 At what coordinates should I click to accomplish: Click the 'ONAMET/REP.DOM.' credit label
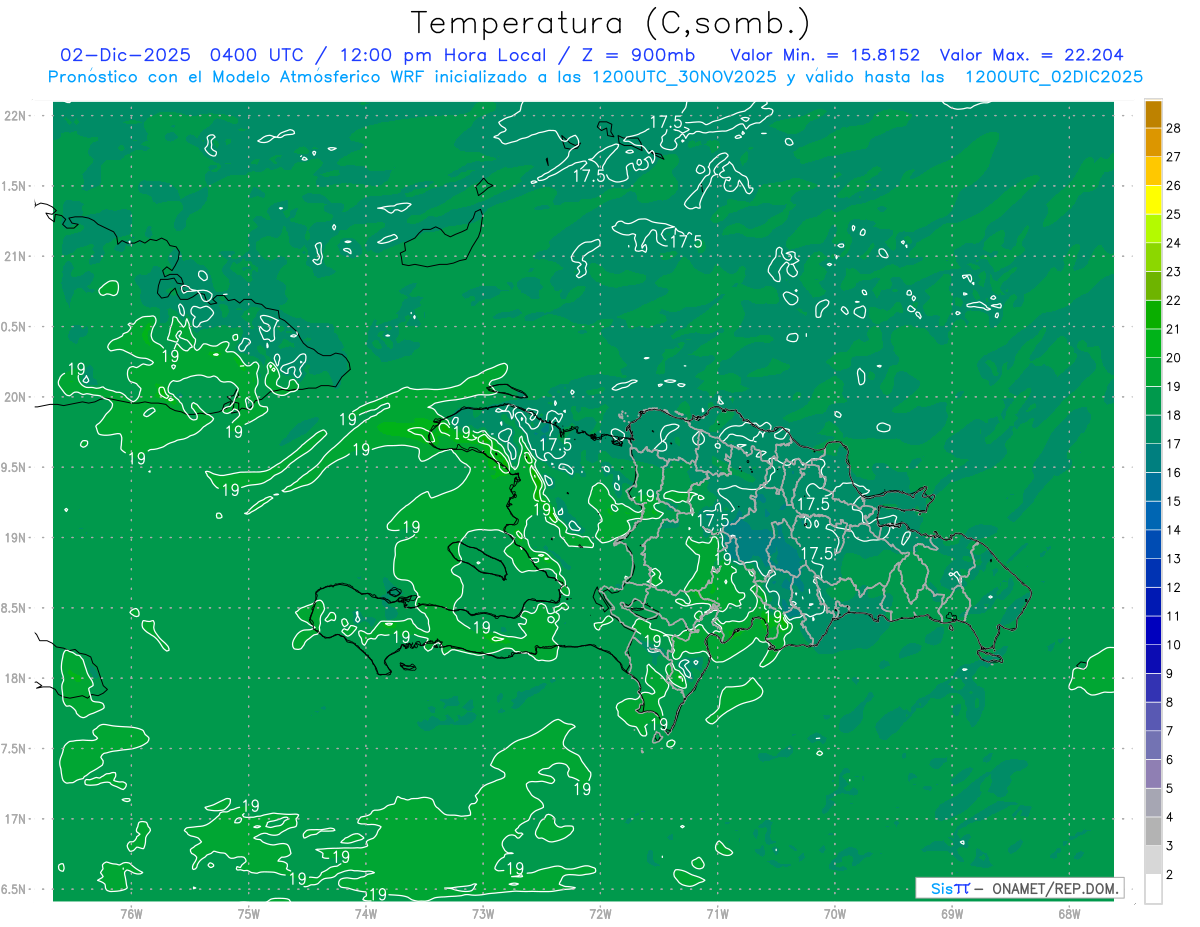[1055, 888]
